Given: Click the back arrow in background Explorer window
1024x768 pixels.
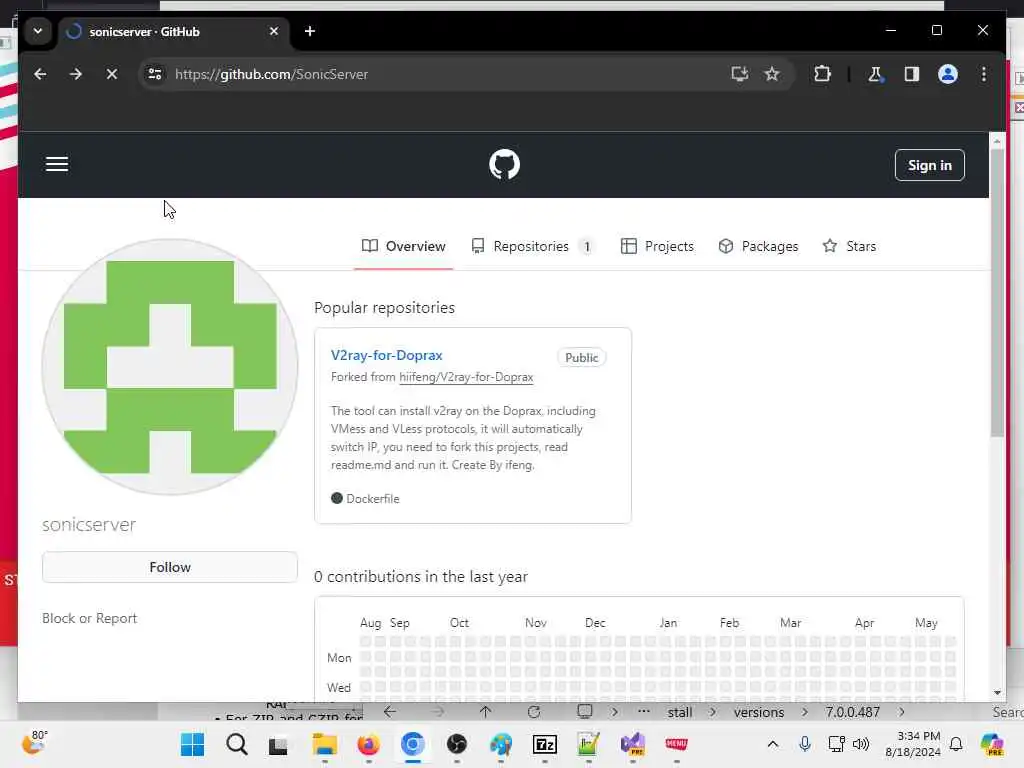Looking at the screenshot, I should 389,711.
